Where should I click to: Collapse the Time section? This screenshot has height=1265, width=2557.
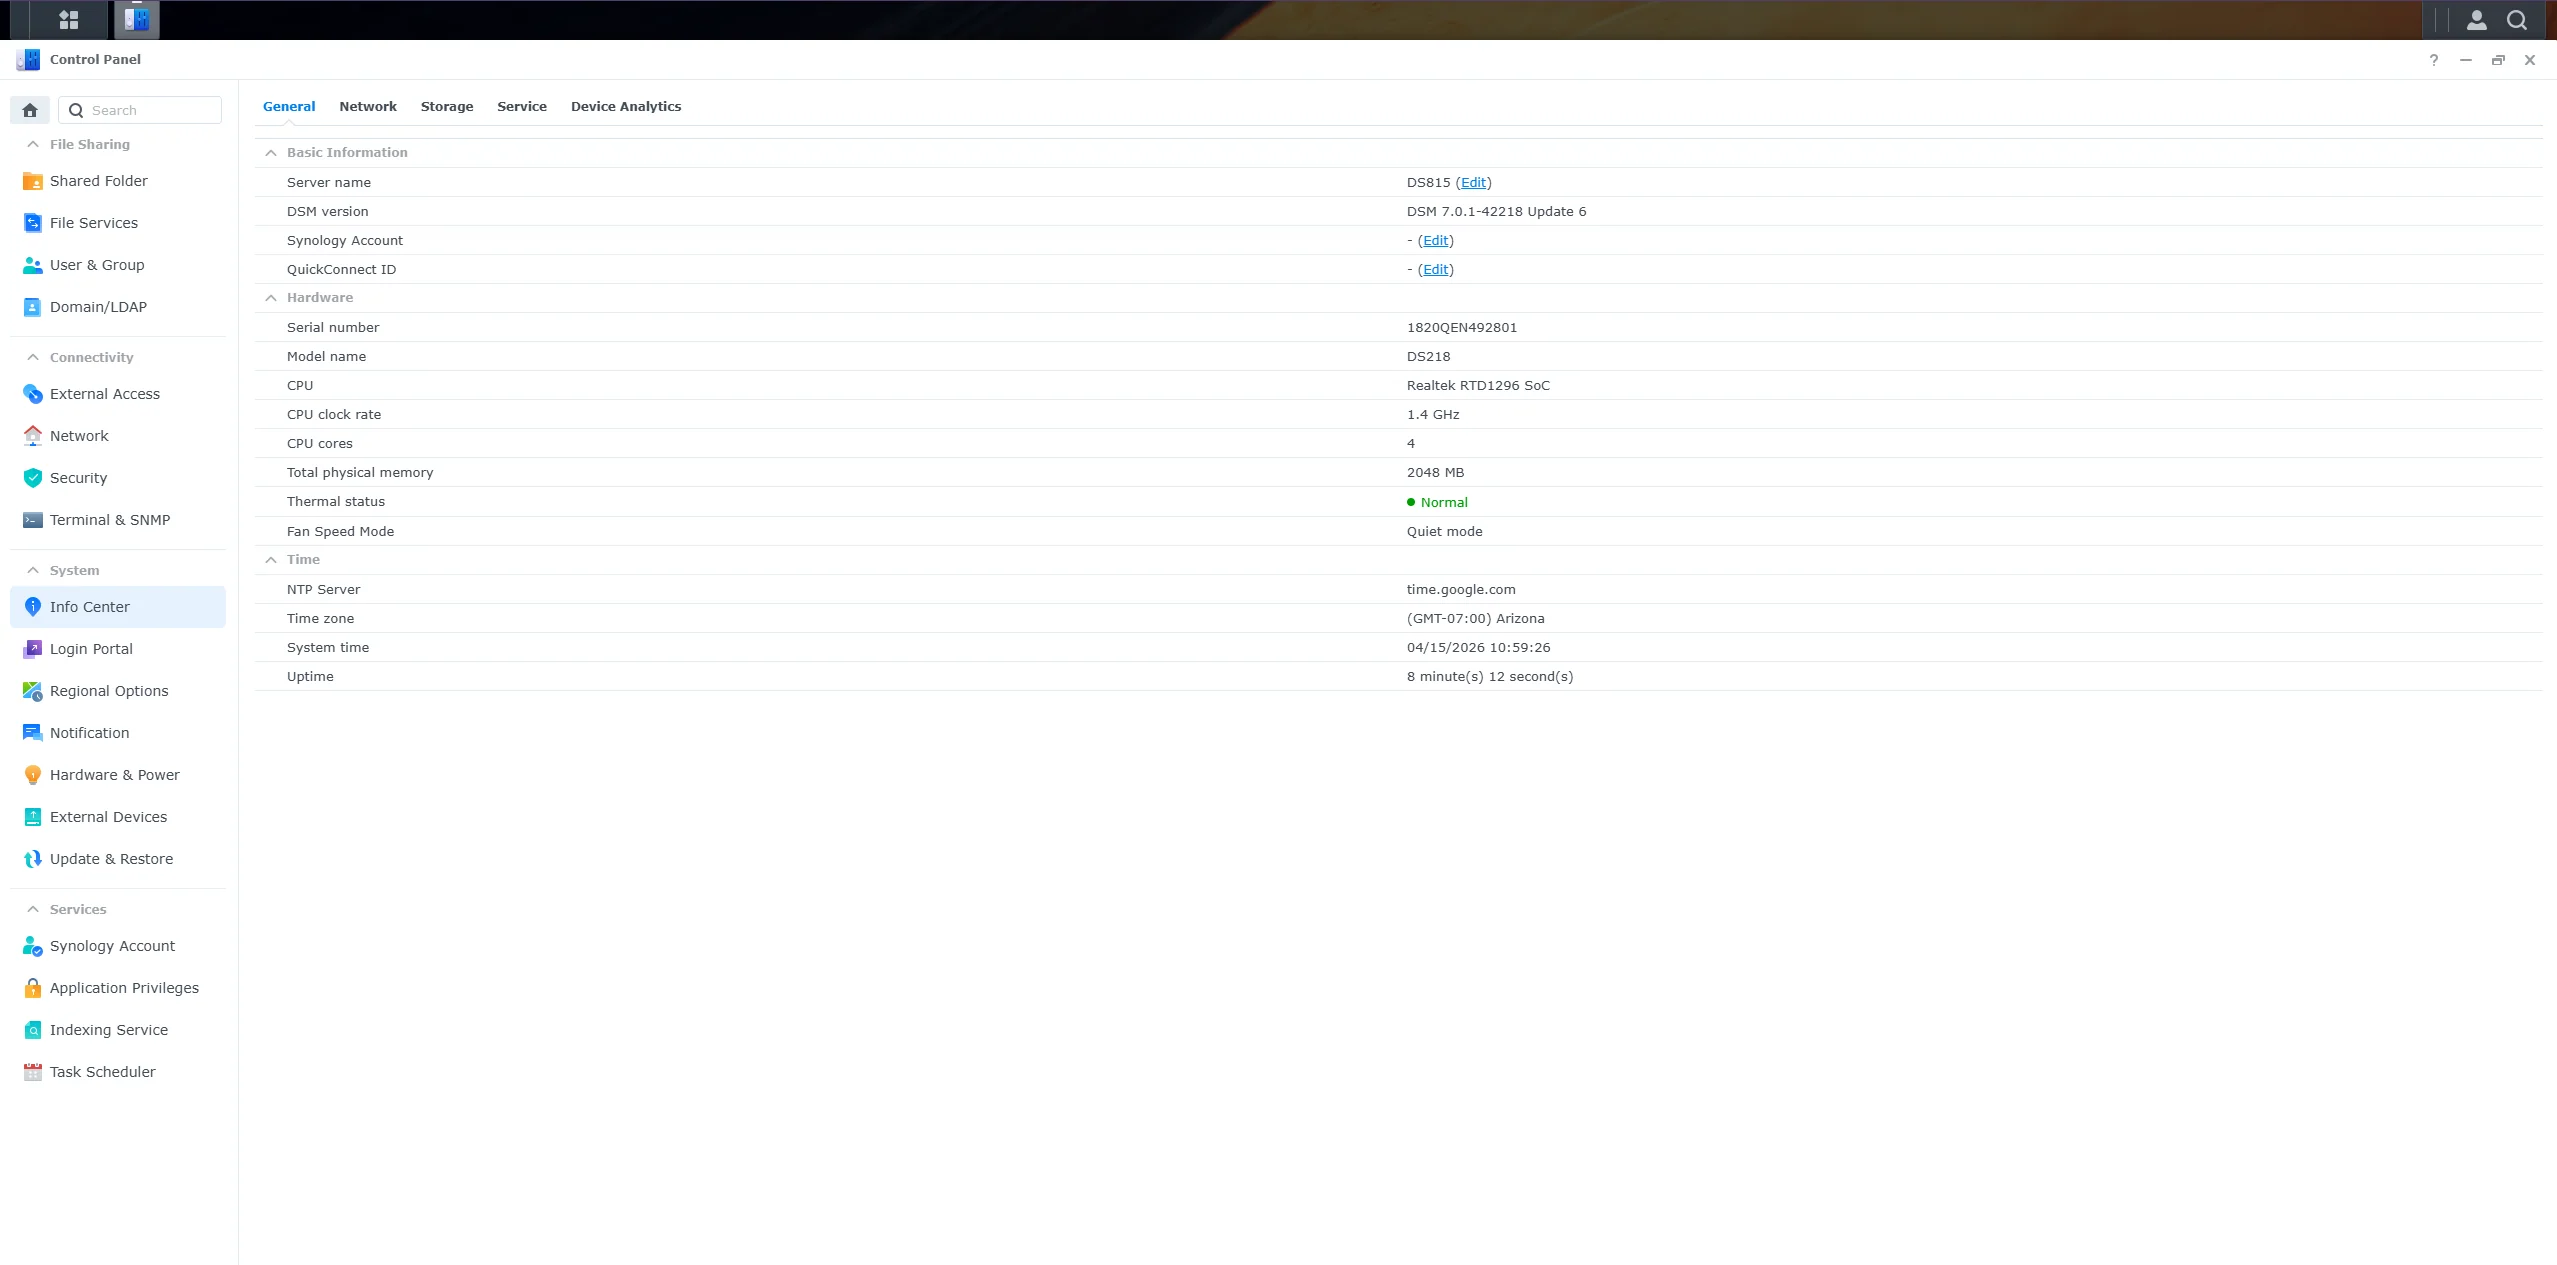[271, 560]
